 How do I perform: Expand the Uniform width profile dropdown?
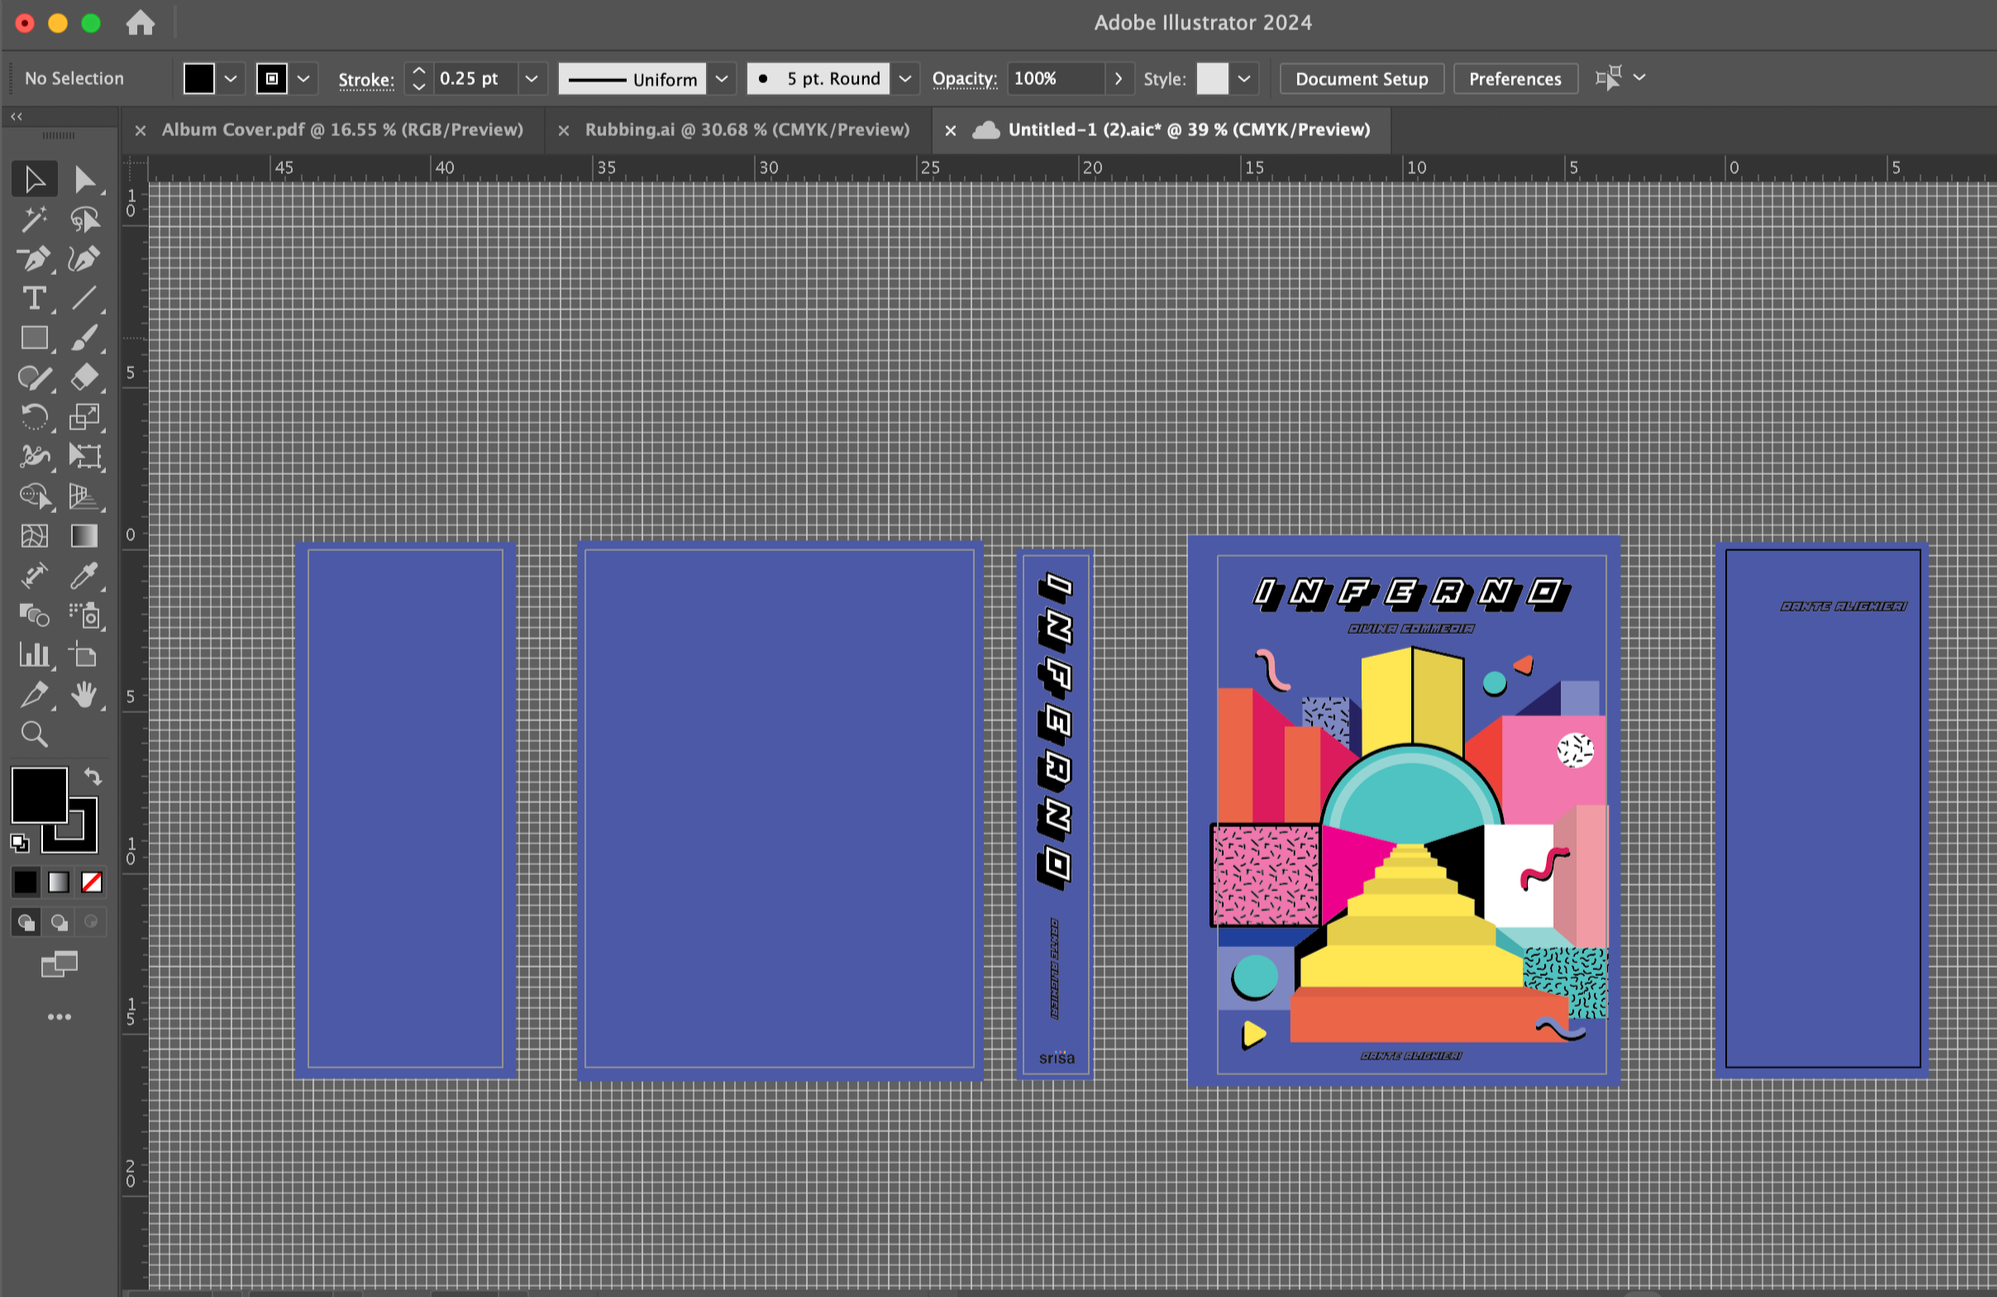[722, 78]
